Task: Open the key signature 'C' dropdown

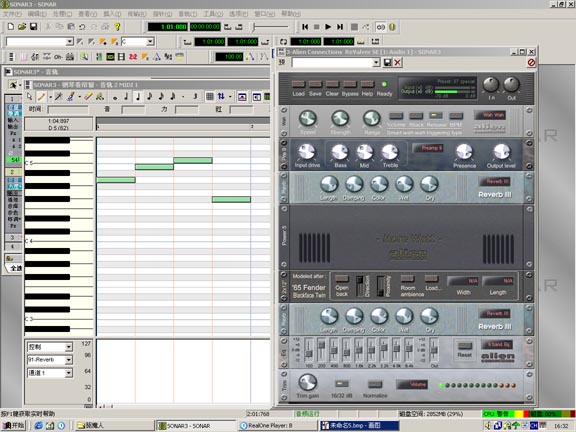Action: (x=150, y=42)
